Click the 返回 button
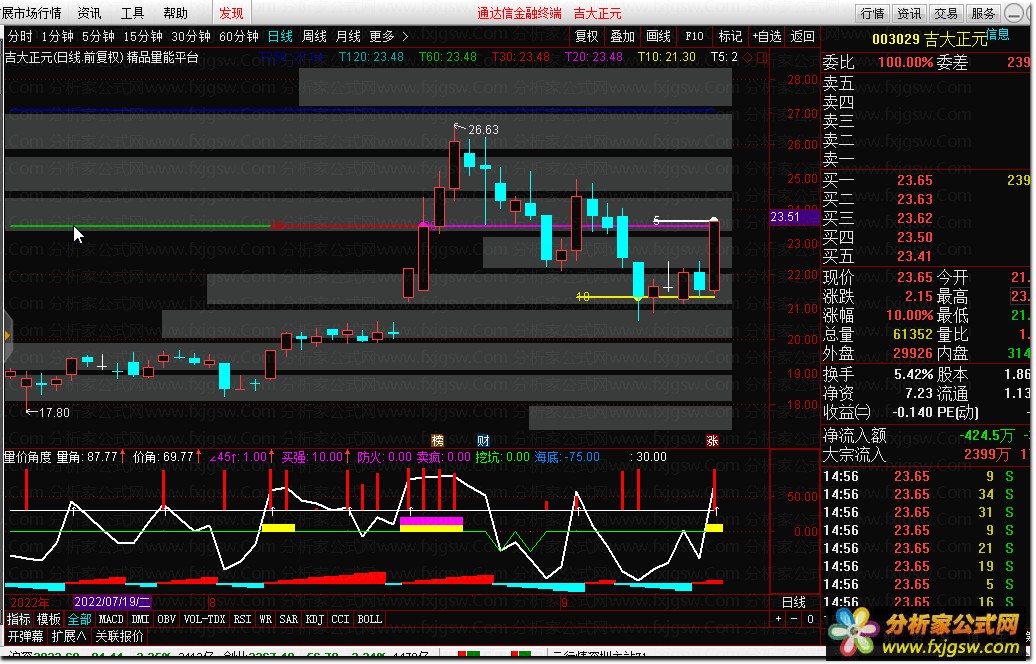1036x664 pixels. coord(803,36)
